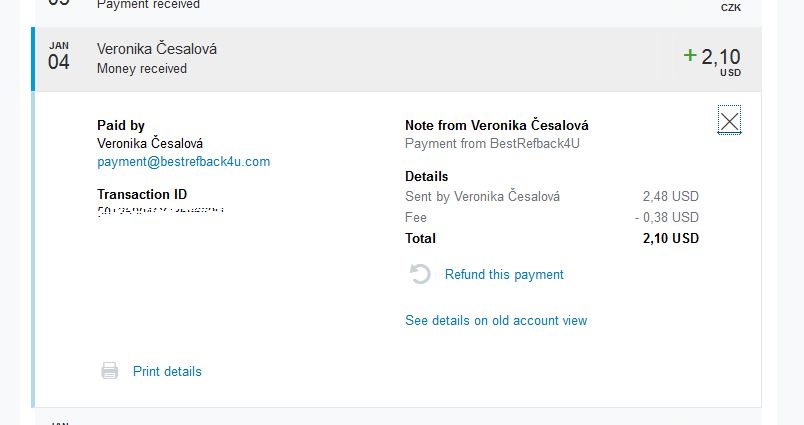Click the green plus sign icon
The width and height of the screenshot is (804, 425).
point(690,55)
